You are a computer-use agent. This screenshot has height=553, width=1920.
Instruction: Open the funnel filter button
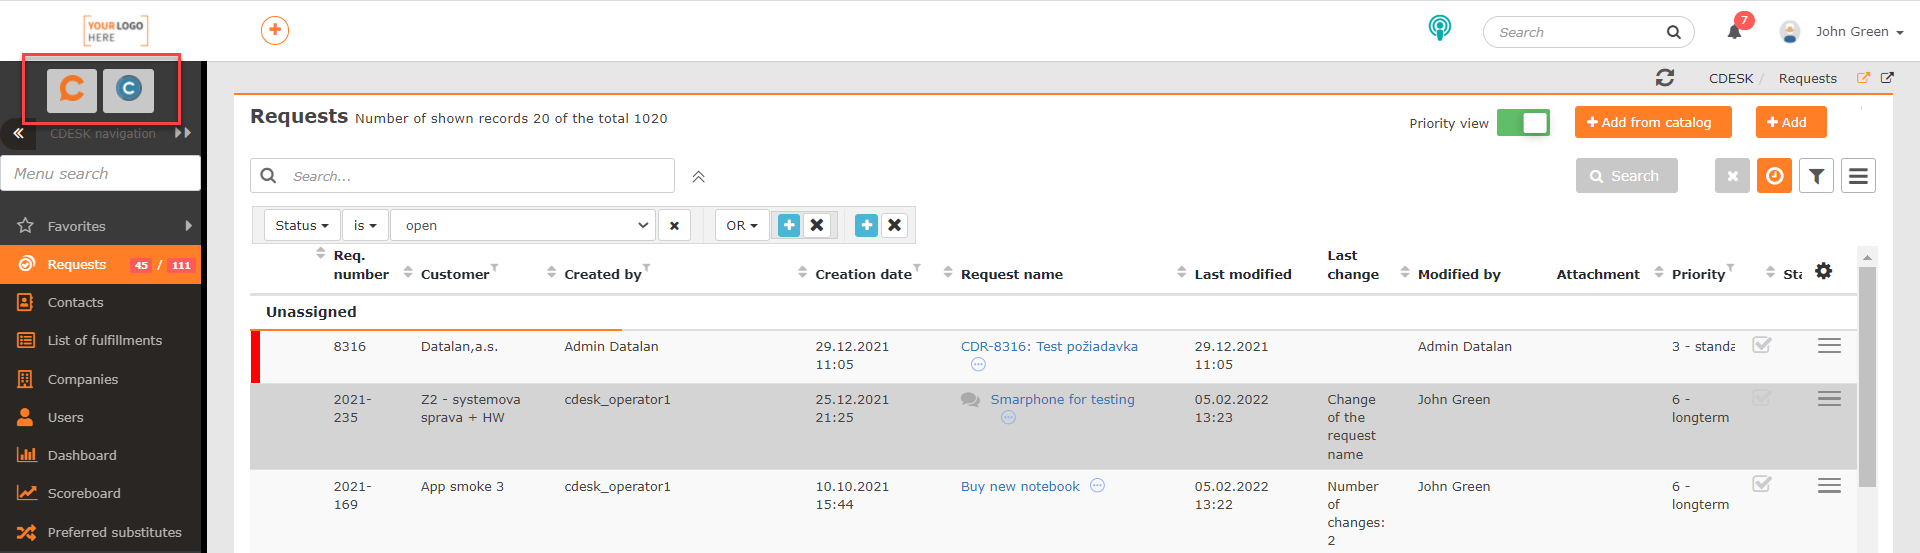tap(1817, 176)
